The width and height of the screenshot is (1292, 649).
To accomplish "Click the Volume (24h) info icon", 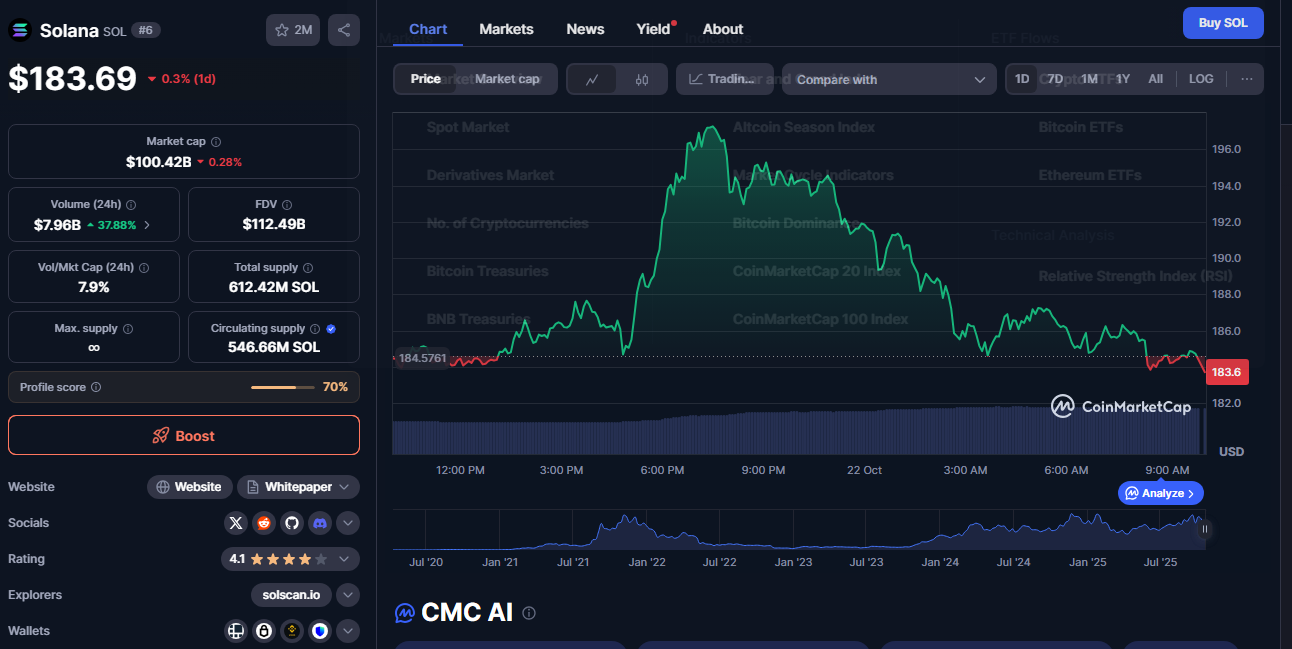I will (131, 205).
